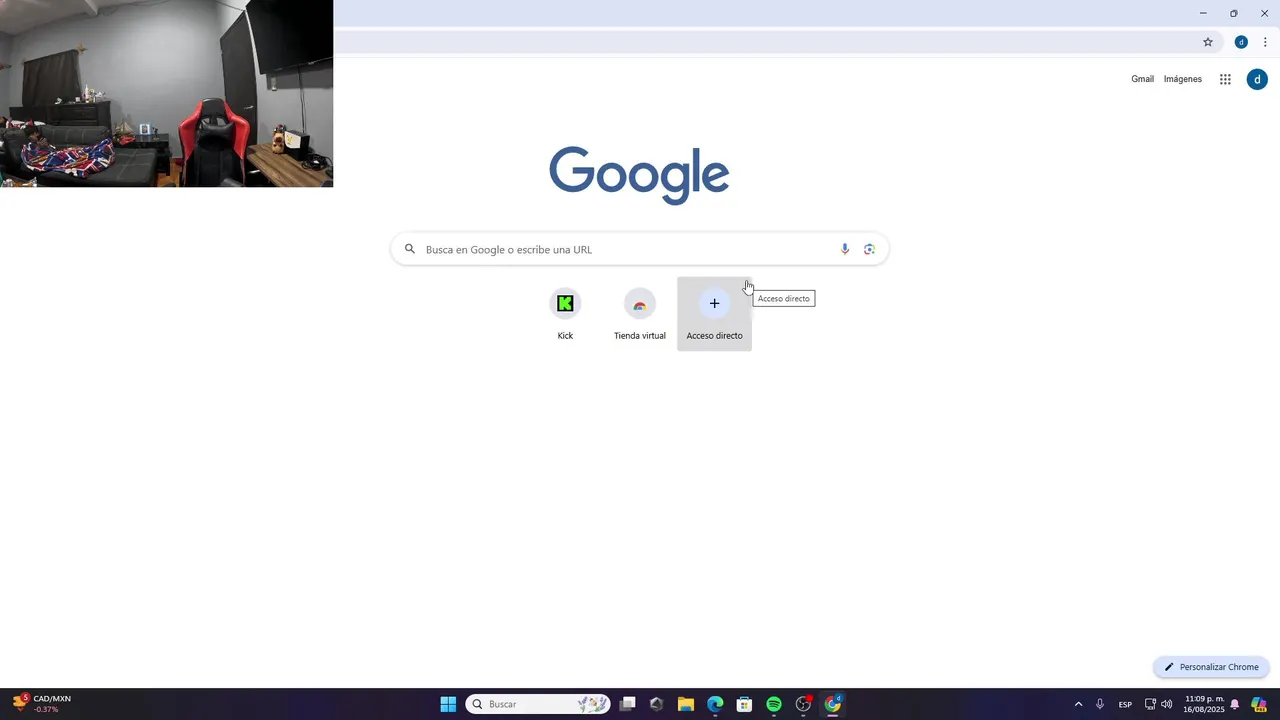Open Gmail link
Screen dimensions: 1280x720
coord(1142,79)
